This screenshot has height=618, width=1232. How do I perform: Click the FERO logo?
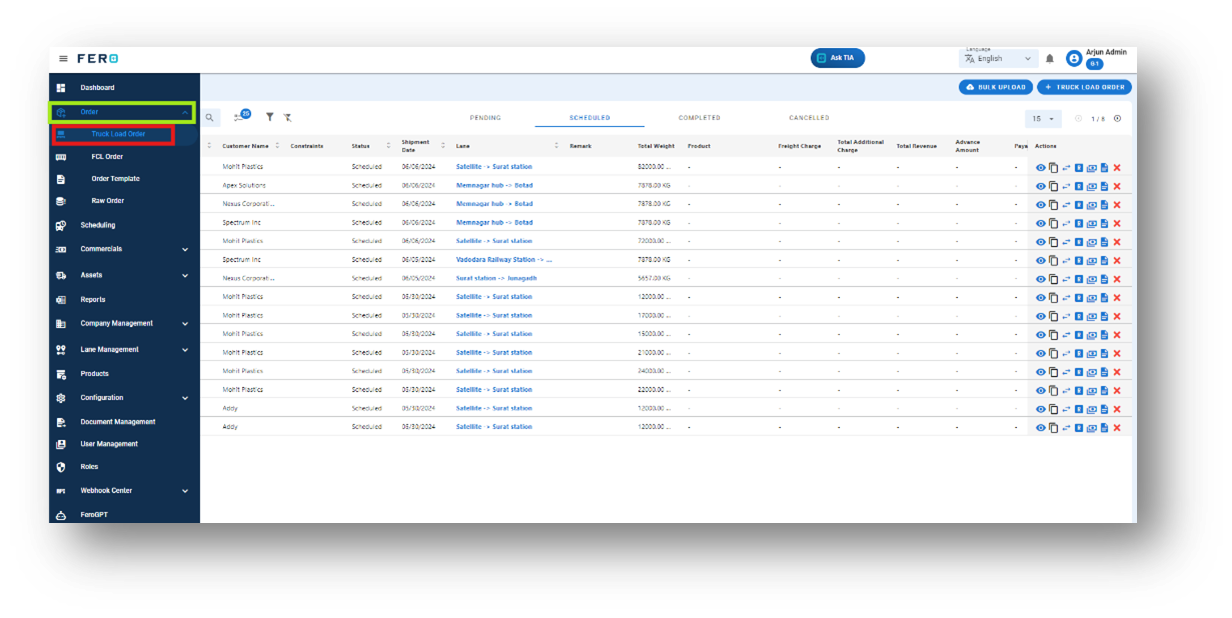[x=98, y=59]
